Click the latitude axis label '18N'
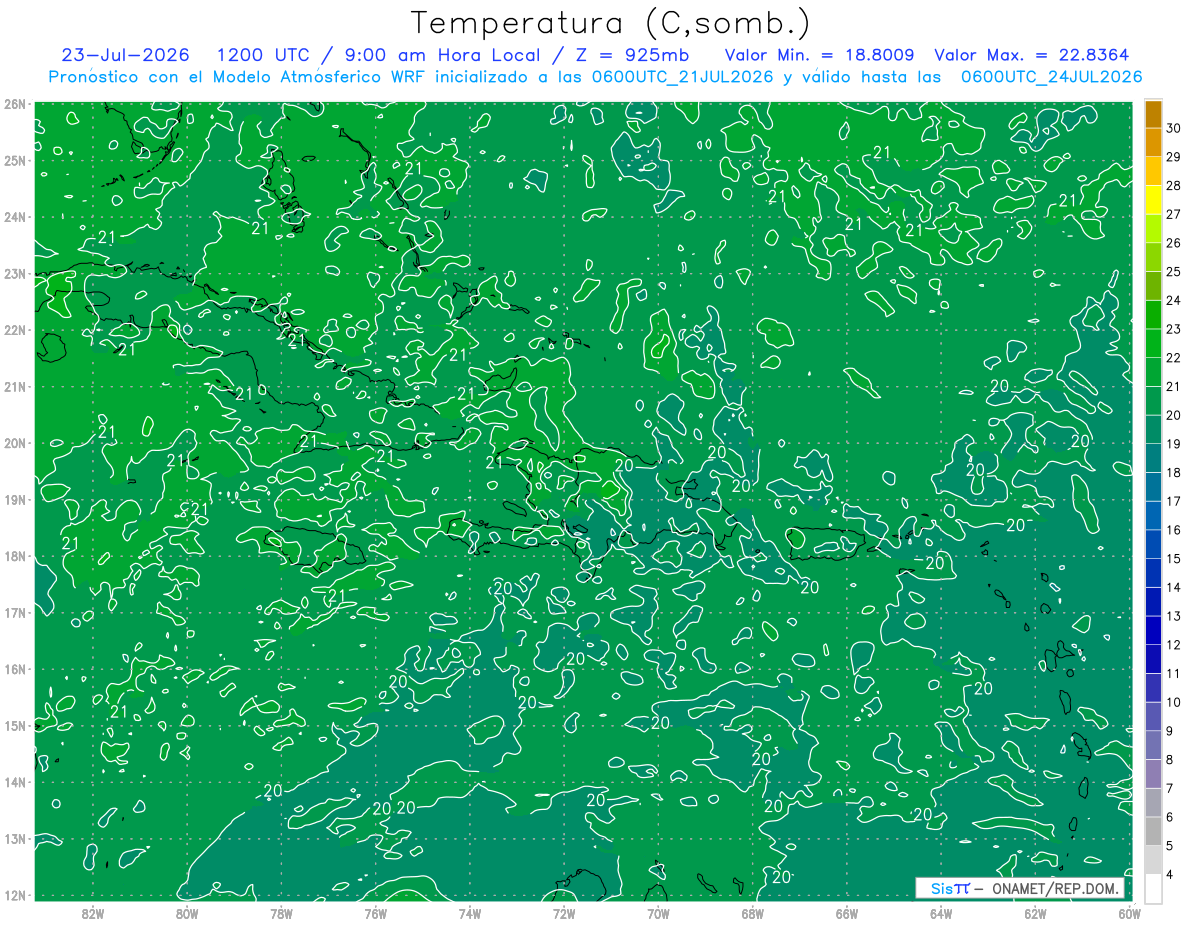 click(14, 556)
